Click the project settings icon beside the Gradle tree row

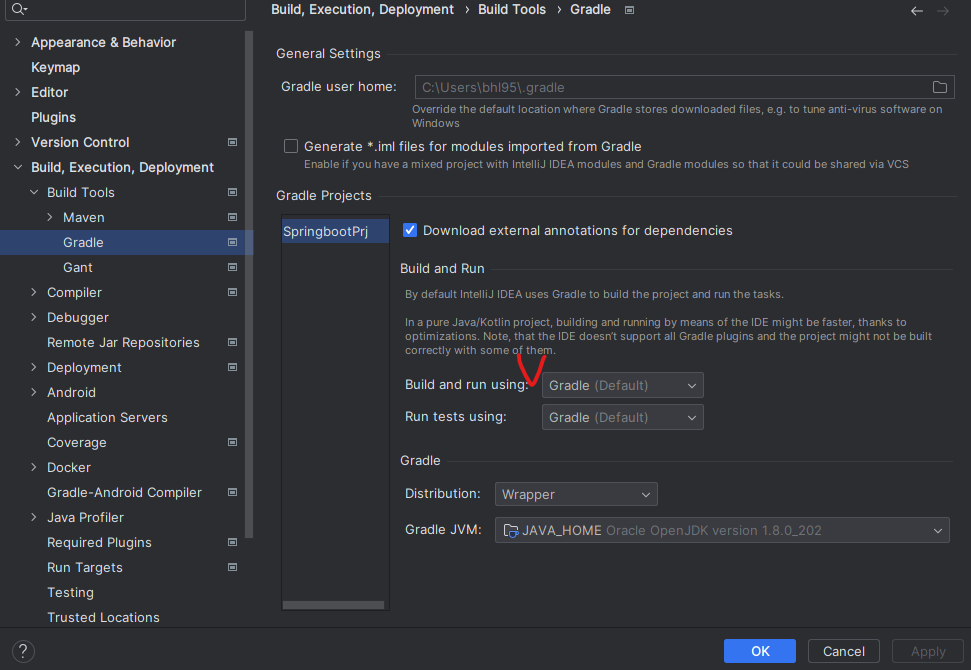tap(232, 242)
